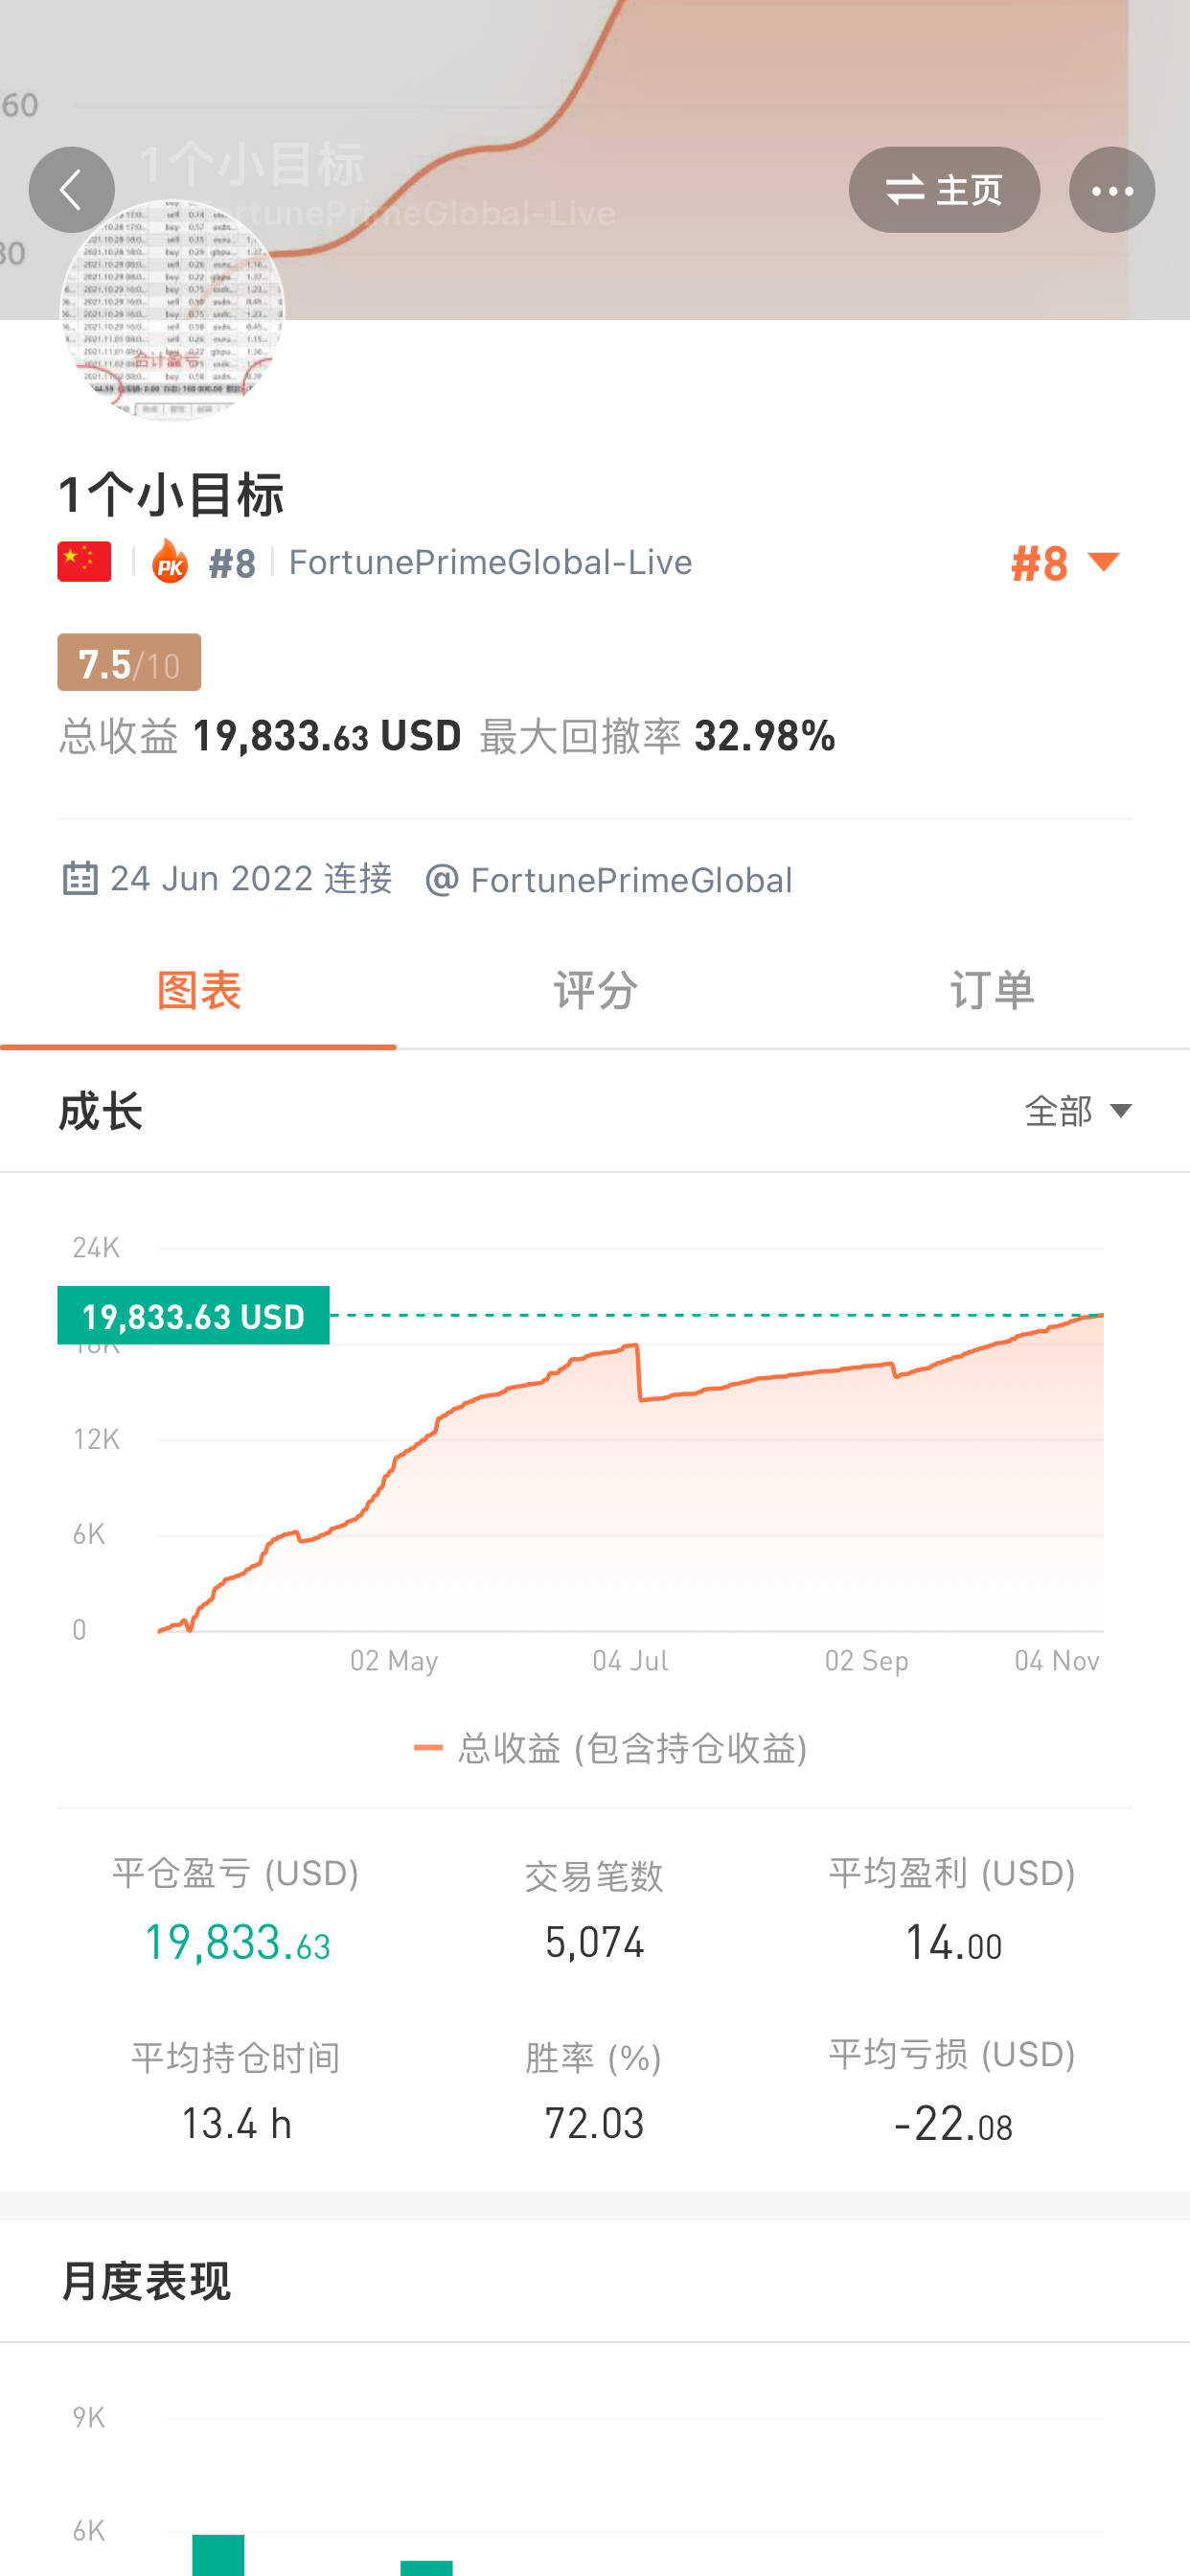Image resolution: width=1190 pixels, height=2576 pixels.
Task: Open the trader's profile avatar
Action: pos(172,312)
